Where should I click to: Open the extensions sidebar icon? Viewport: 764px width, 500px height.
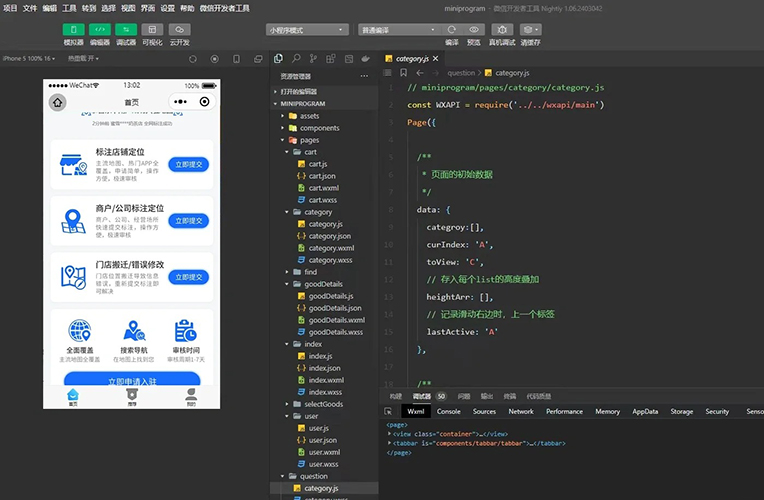click(x=330, y=58)
